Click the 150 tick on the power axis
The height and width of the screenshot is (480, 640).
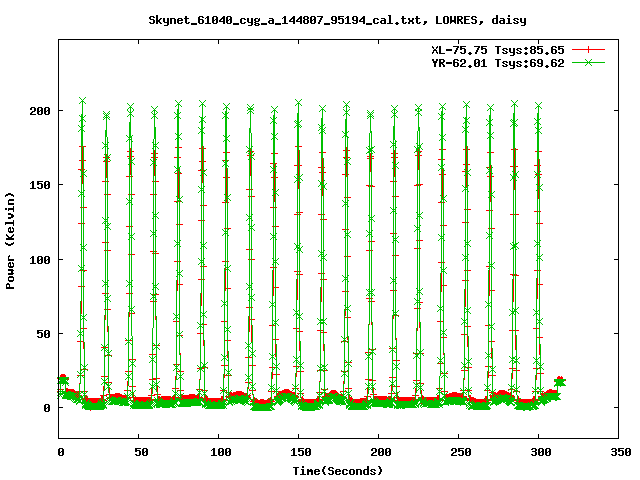tap(40, 185)
